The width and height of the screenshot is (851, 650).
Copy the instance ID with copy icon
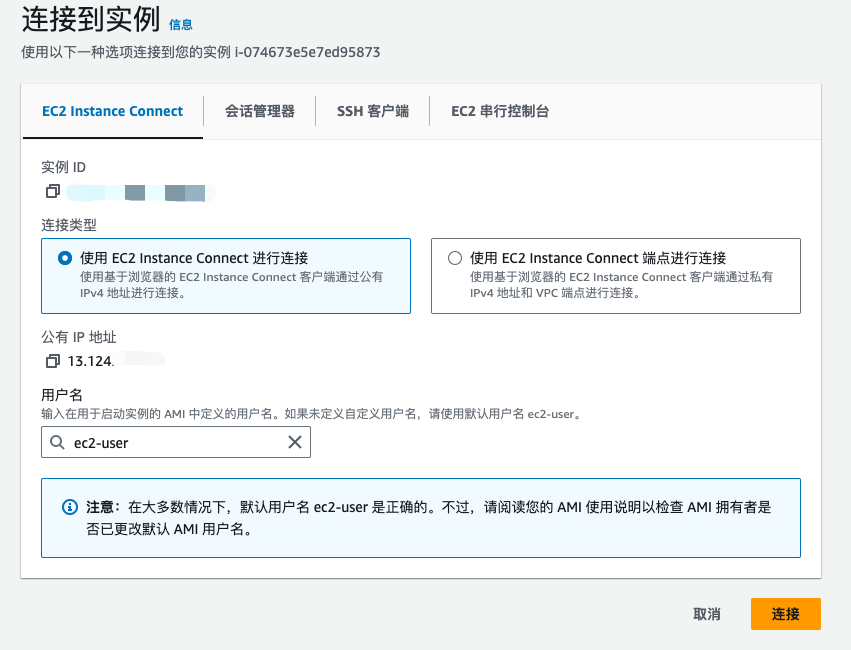(x=53, y=191)
